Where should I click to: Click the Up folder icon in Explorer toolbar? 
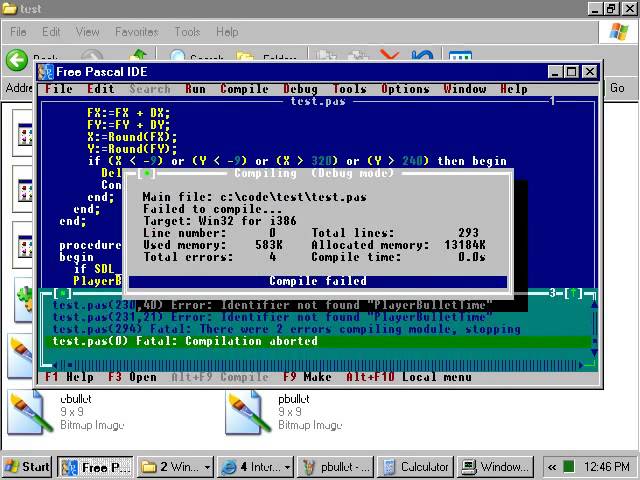(138, 55)
